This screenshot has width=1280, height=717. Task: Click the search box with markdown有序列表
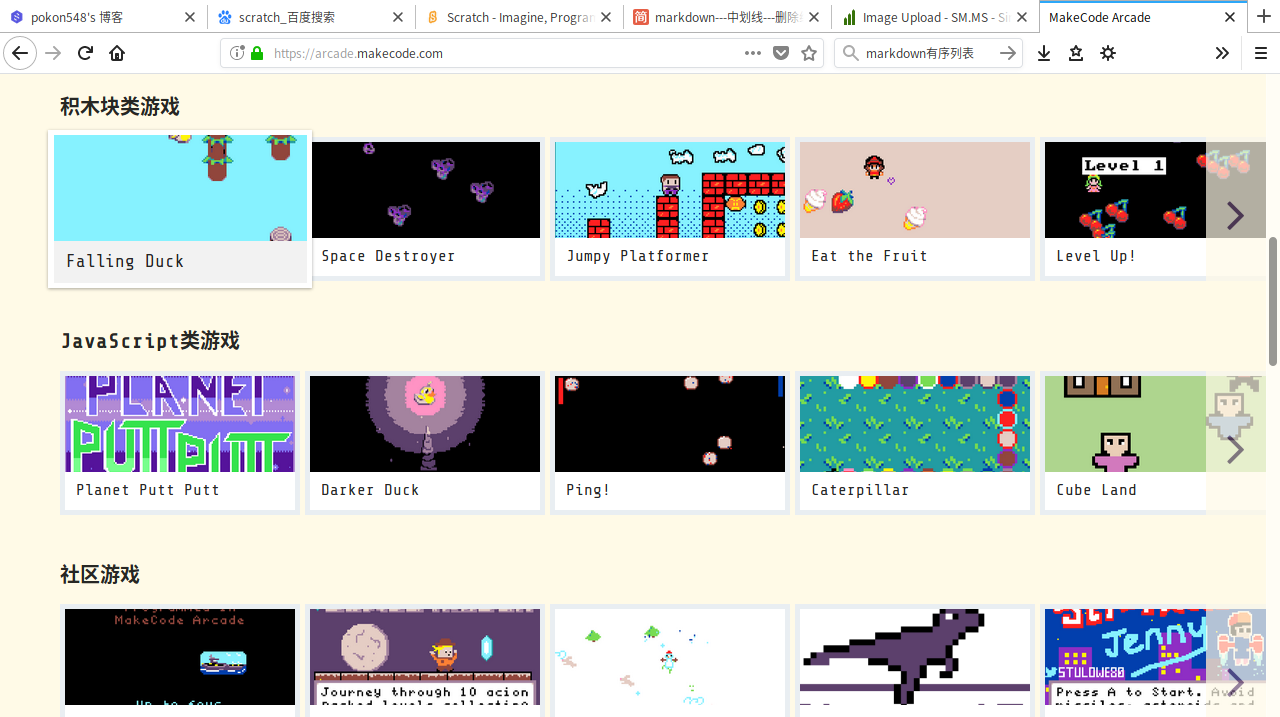coord(928,53)
